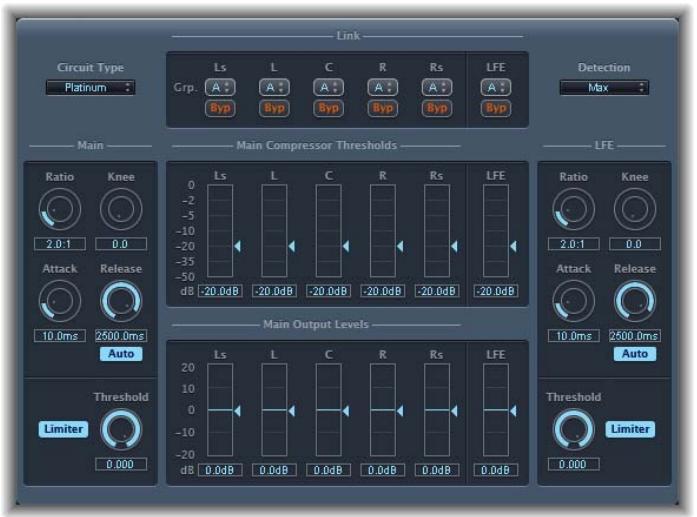Click R threshold -20.0dB value field

pyautogui.click(x=383, y=291)
